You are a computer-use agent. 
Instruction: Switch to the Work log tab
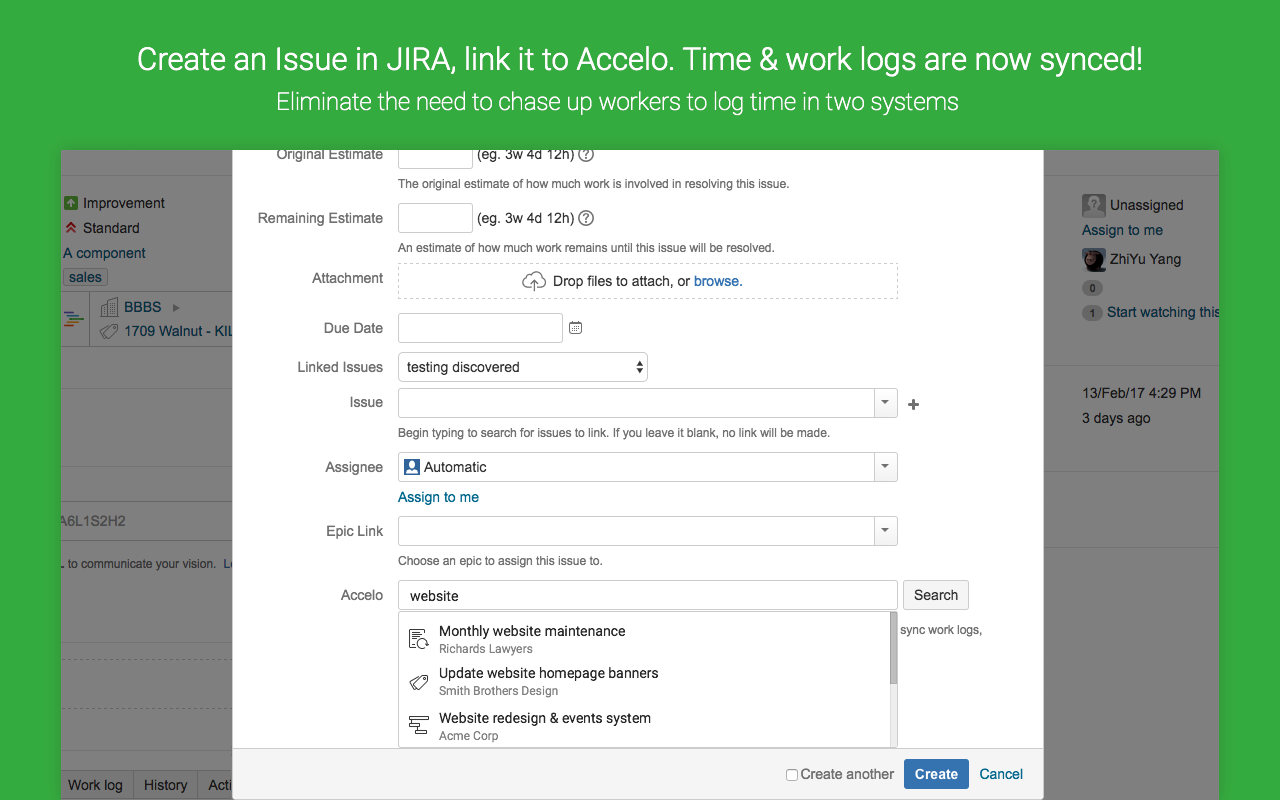click(95, 785)
